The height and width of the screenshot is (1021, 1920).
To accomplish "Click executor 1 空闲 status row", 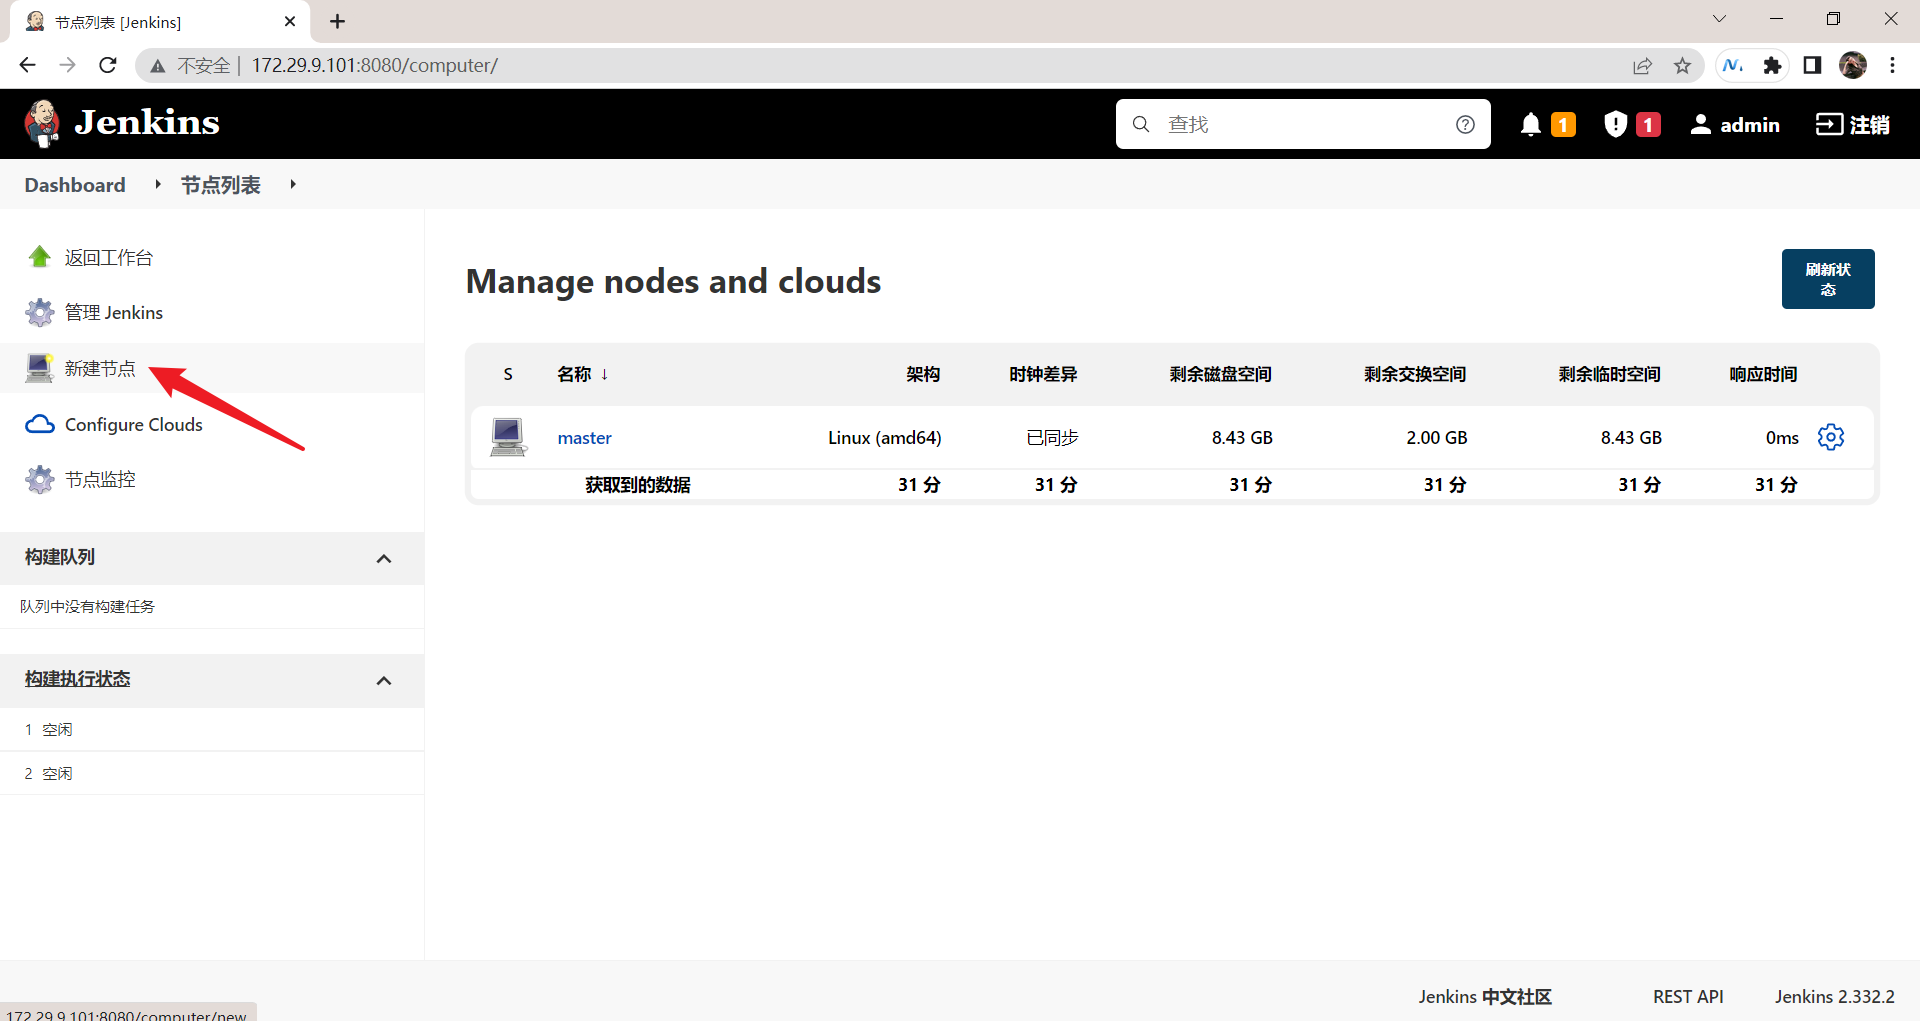I will (212, 730).
